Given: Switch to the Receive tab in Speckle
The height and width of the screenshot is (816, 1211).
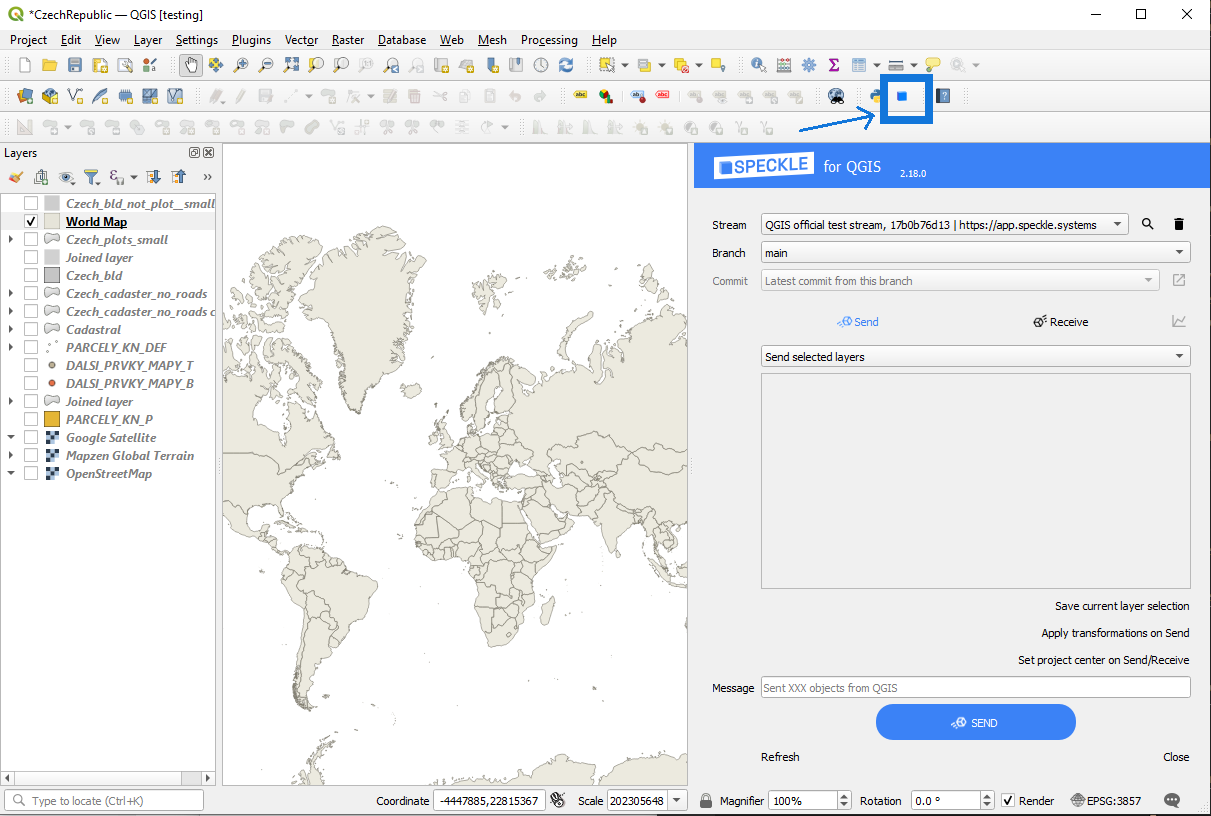Looking at the screenshot, I should 1060,322.
